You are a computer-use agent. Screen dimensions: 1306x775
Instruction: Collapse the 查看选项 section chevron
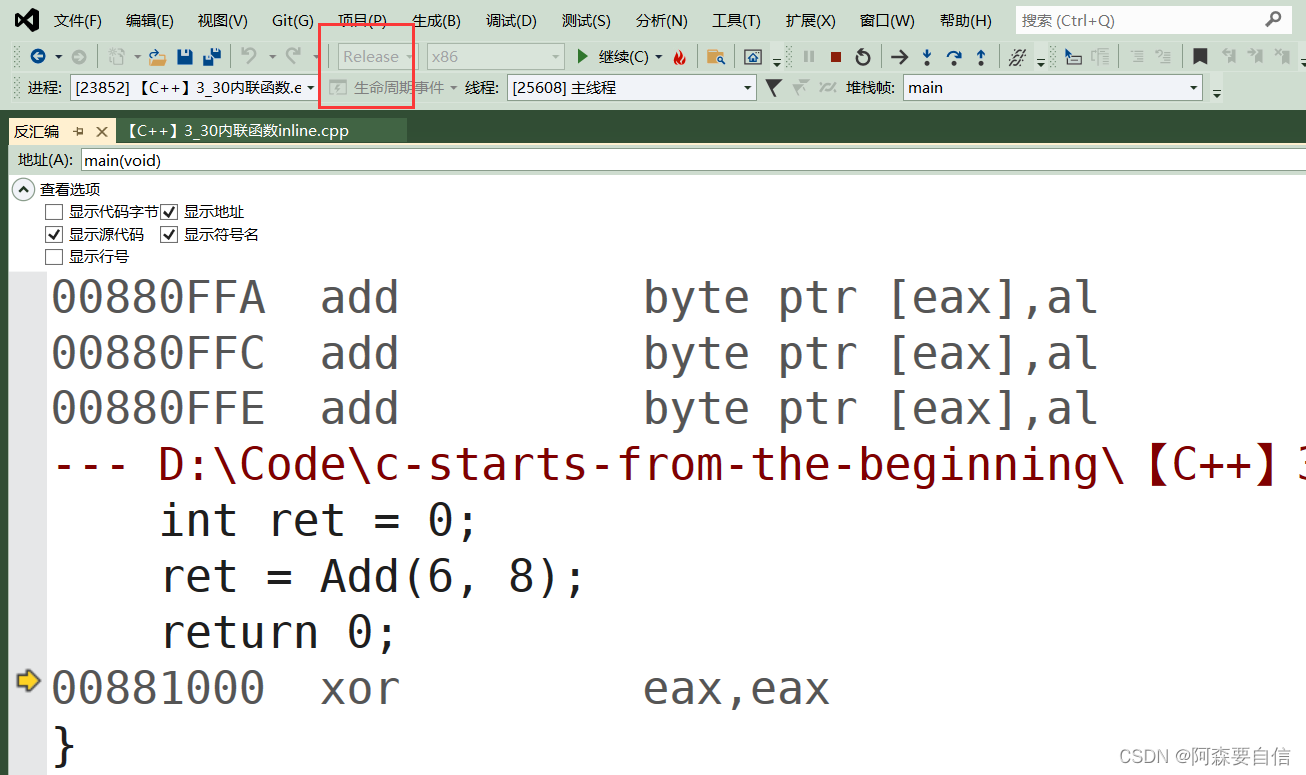pyautogui.click(x=23, y=189)
